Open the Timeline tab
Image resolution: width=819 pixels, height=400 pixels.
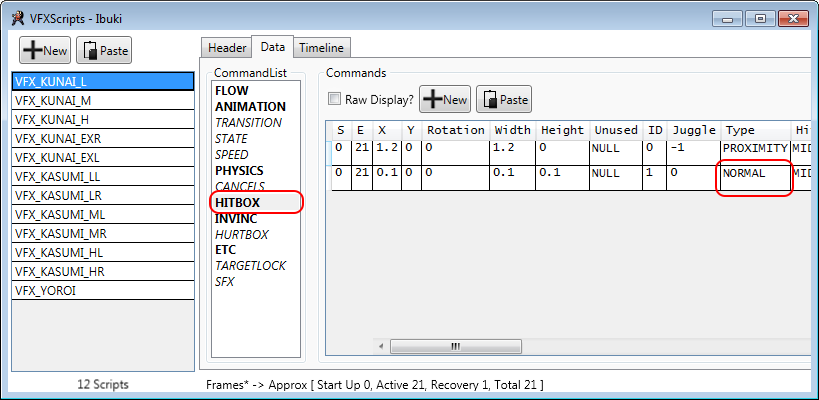(x=321, y=47)
